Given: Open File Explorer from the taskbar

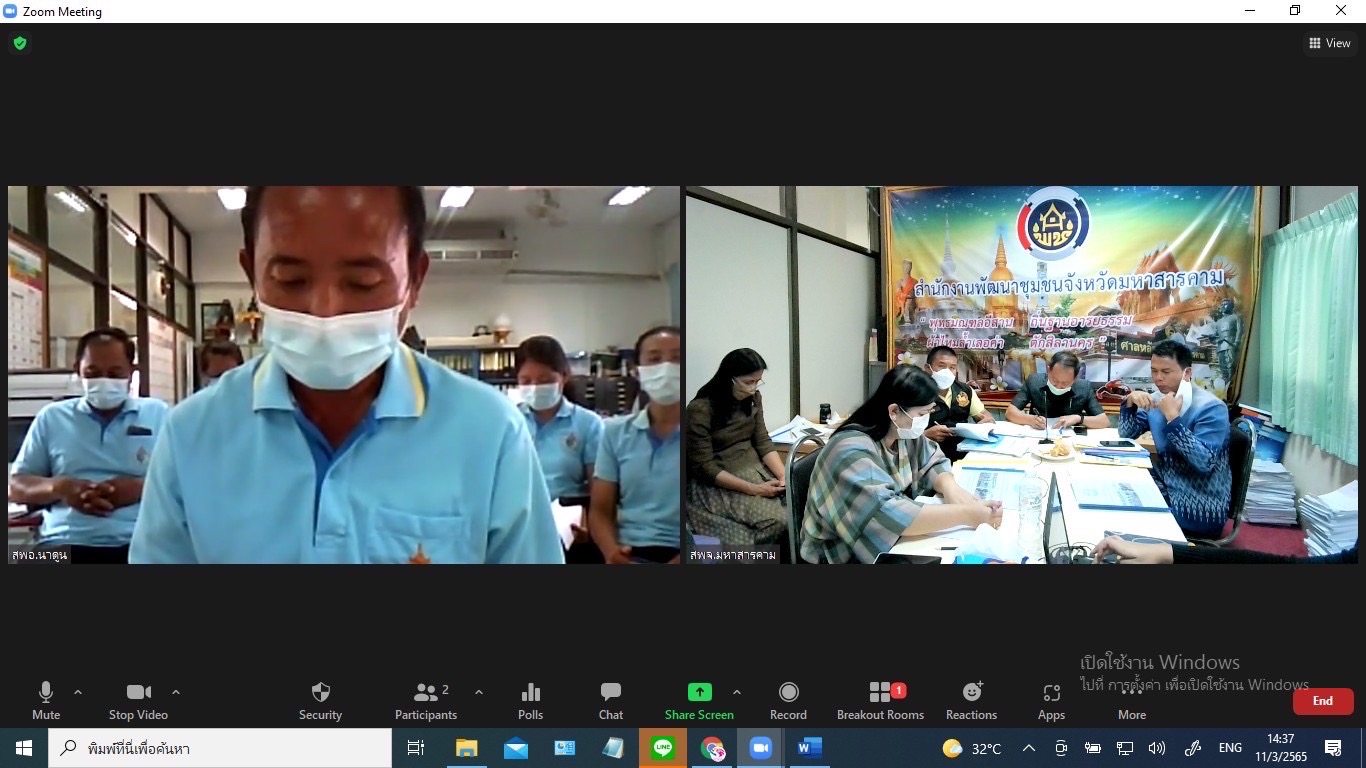Looking at the screenshot, I should pos(466,748).
